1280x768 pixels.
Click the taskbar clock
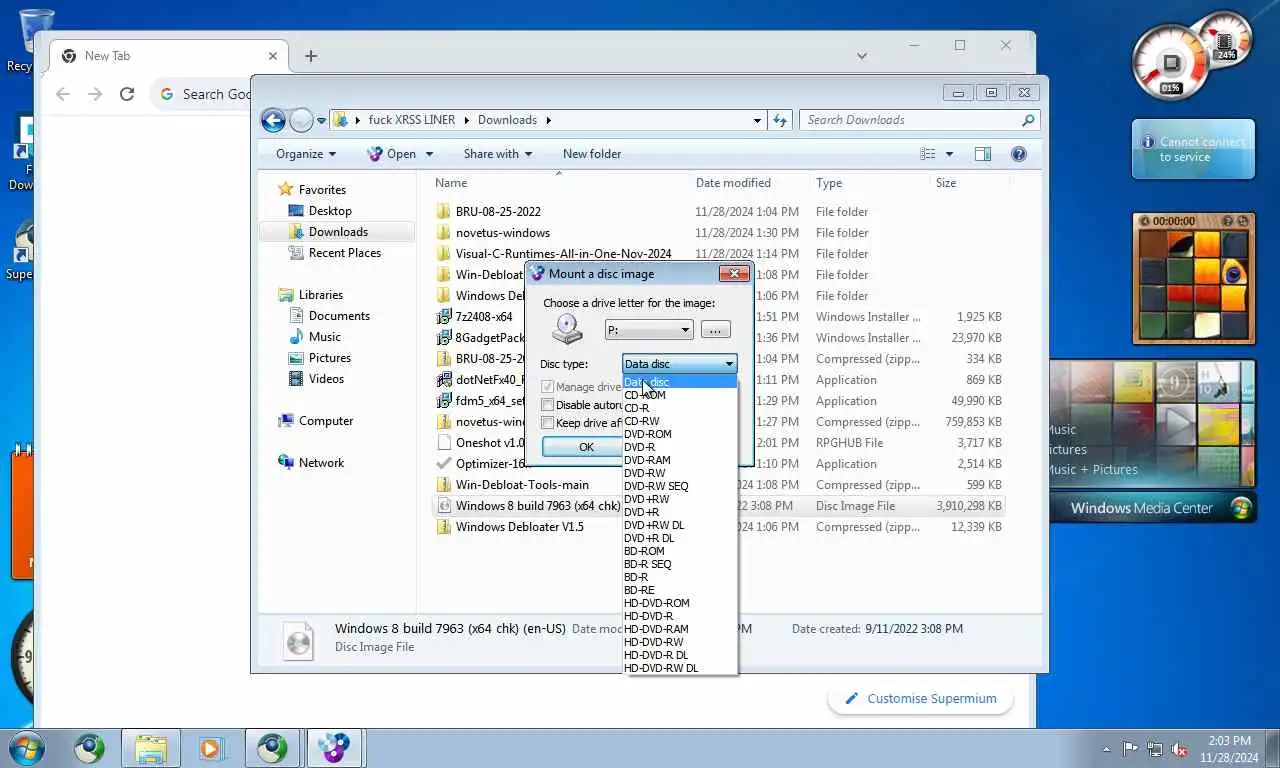click(1228, 749)
